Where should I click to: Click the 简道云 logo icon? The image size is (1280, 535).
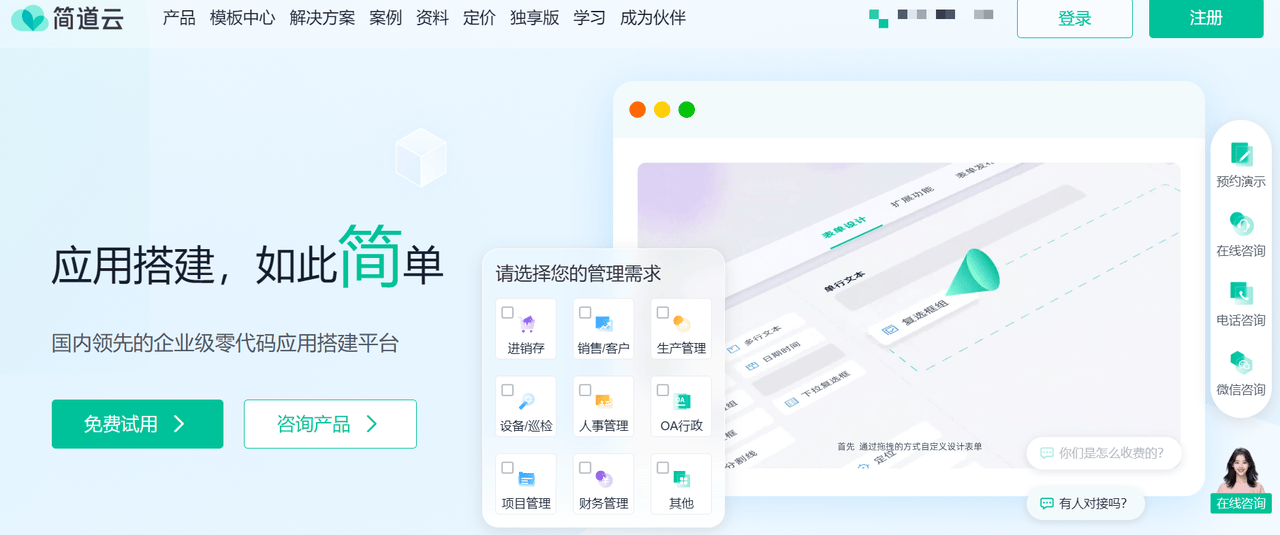click(x=29, y=18)
